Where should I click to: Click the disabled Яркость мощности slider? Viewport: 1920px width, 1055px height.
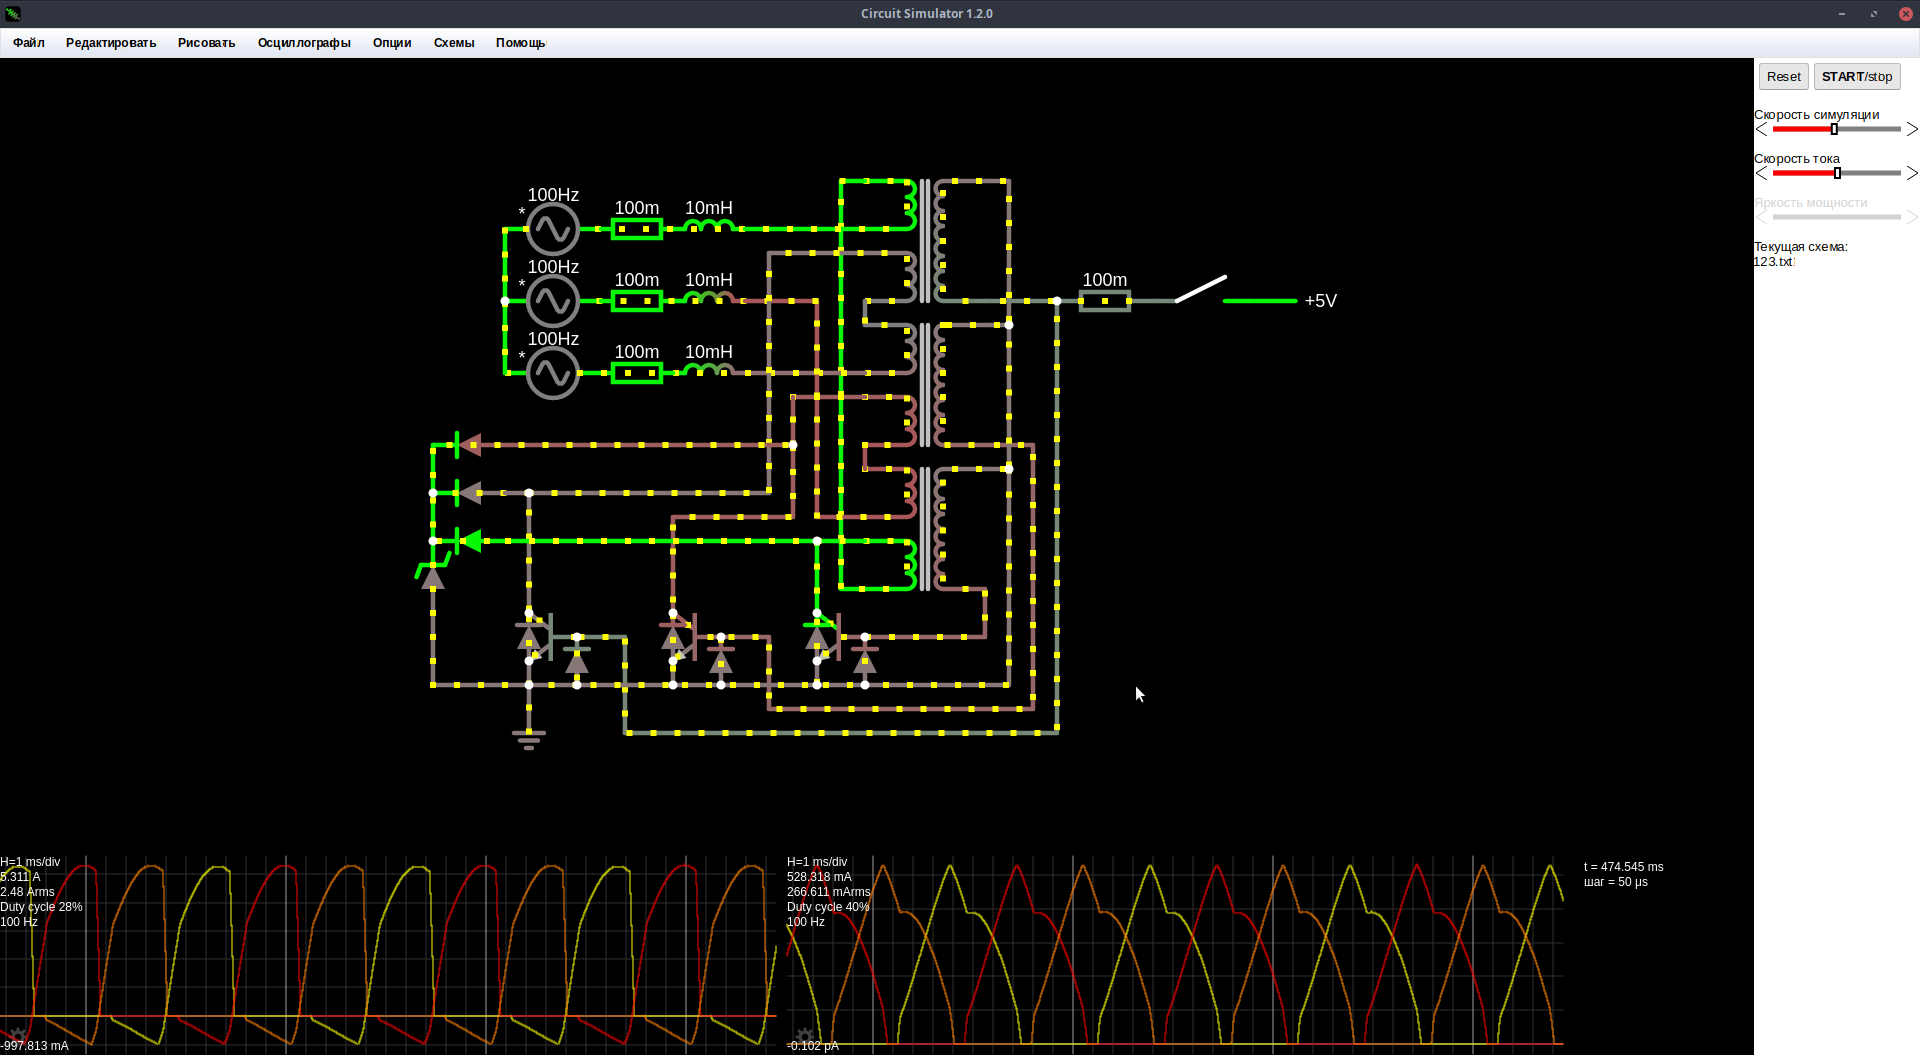tap(1836, 217)
